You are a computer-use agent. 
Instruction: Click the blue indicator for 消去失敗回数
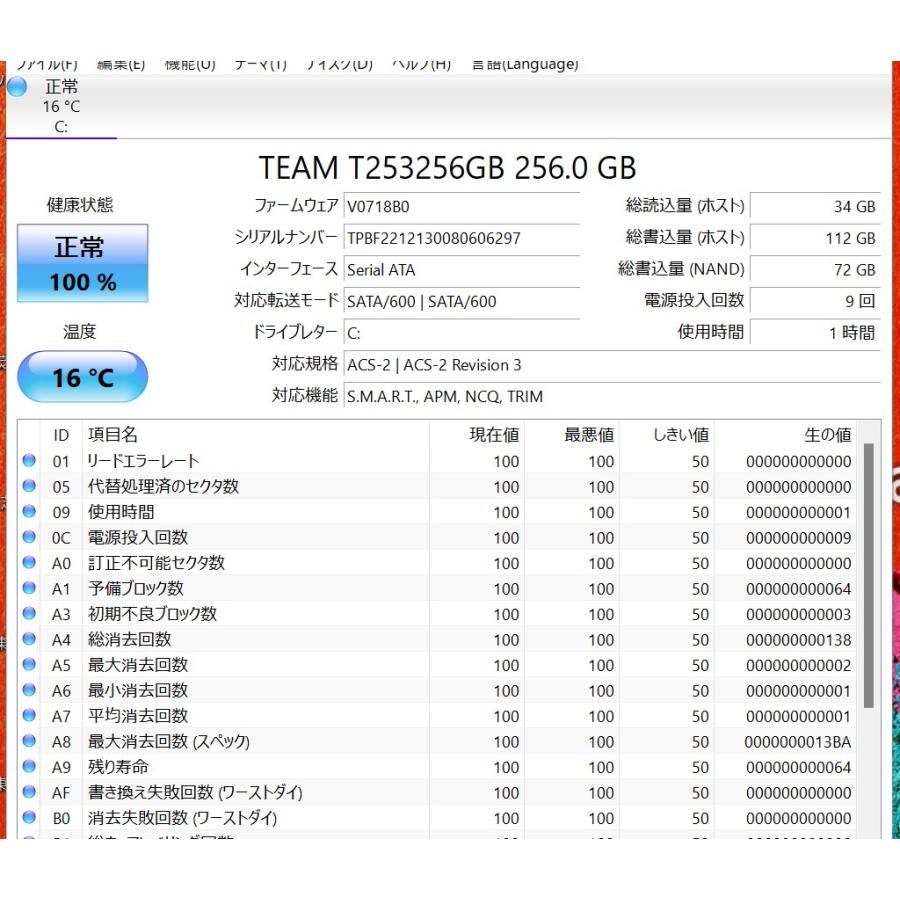31,818
